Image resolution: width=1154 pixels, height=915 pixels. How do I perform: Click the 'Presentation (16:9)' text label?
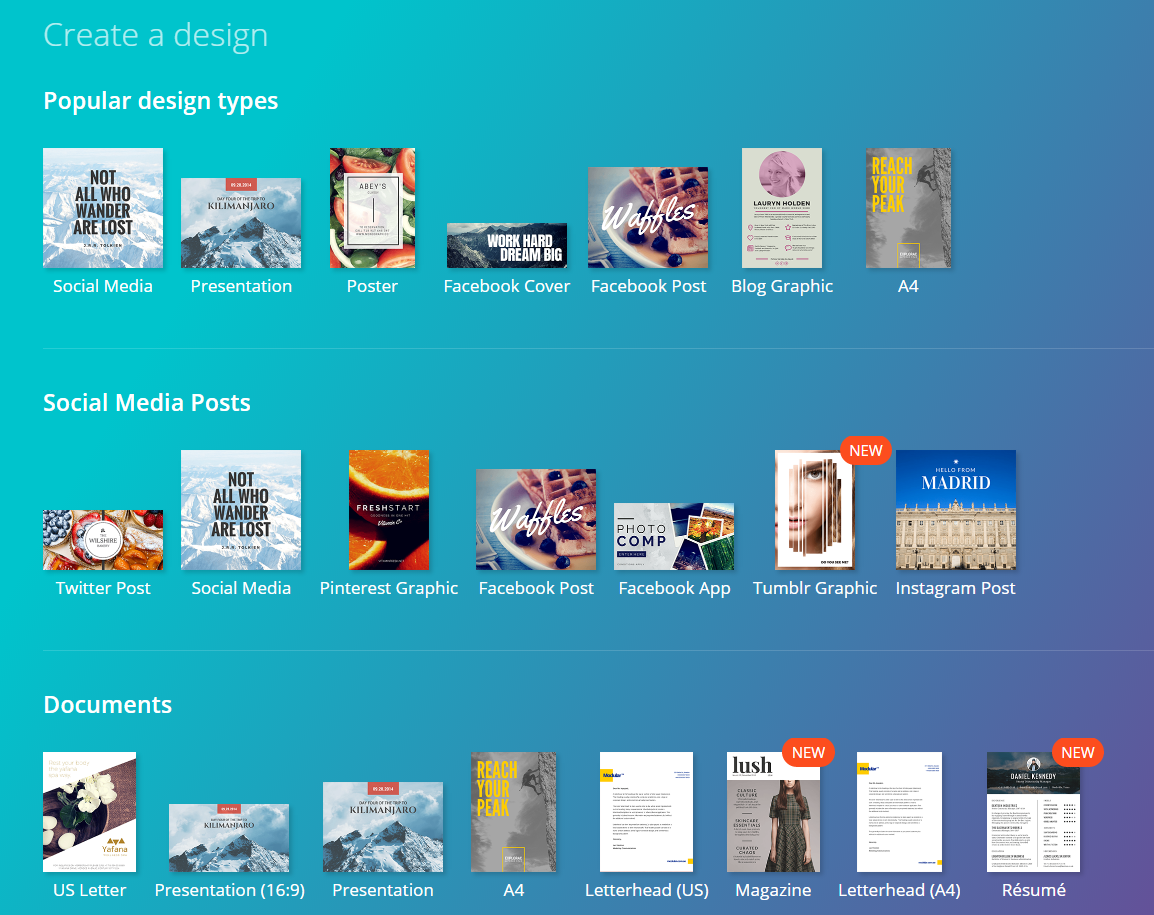point(229,890)
